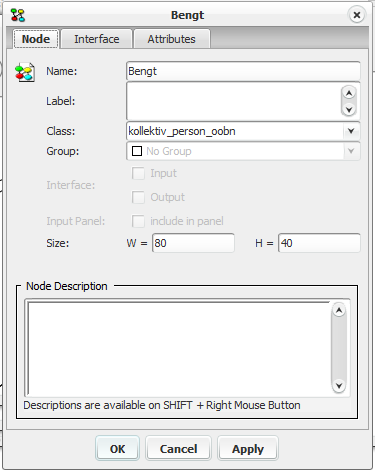Click the Name field containing Bengt

(243, 71)
